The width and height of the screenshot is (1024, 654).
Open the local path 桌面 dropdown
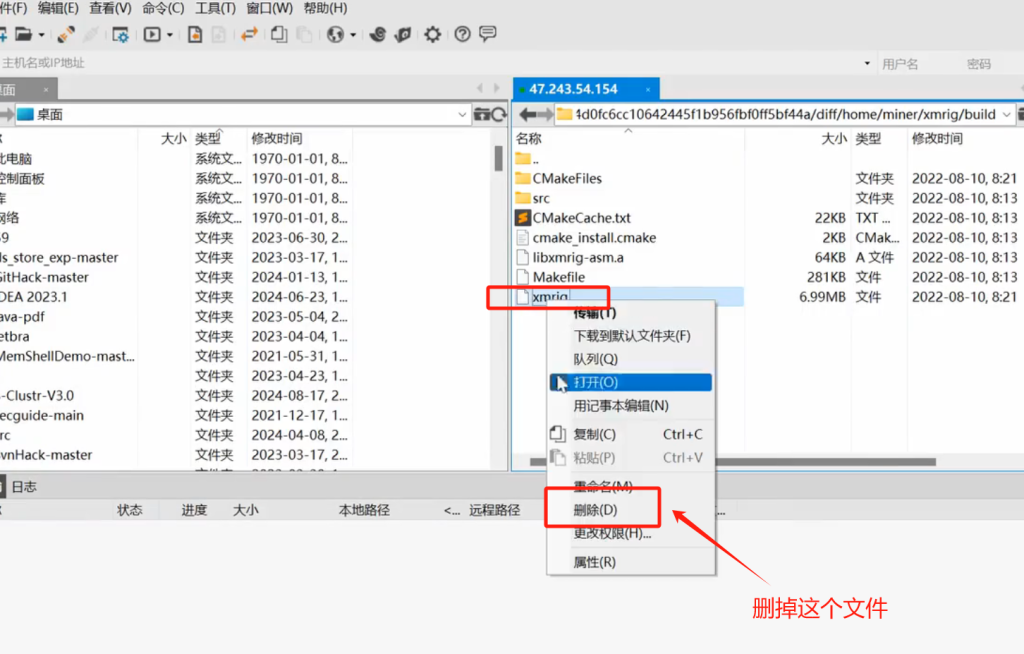pos(462,115)
